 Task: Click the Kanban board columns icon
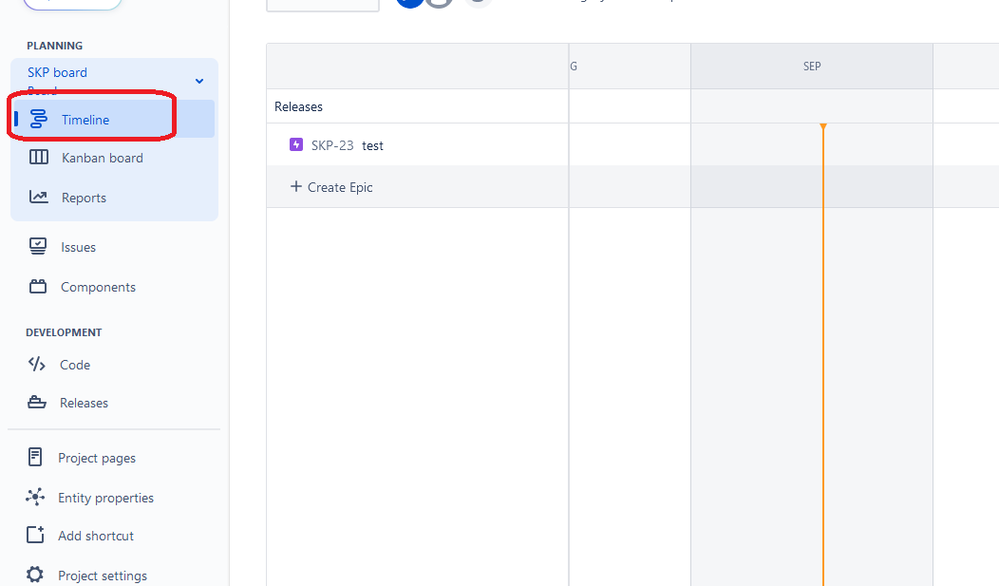pyautogui.click(x=39, y=157)
